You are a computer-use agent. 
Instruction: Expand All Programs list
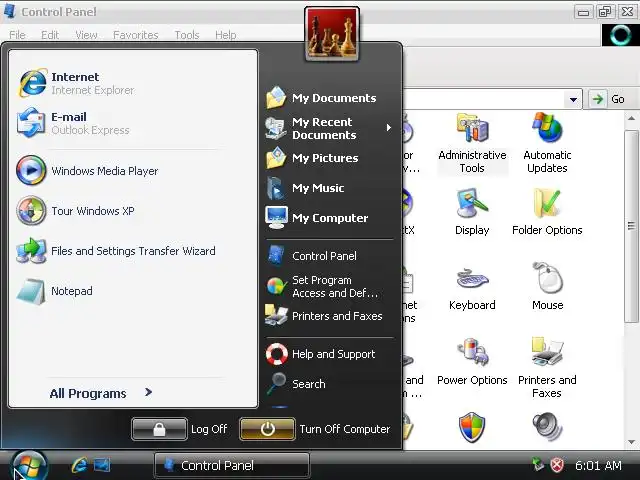(x=100, y=393)
